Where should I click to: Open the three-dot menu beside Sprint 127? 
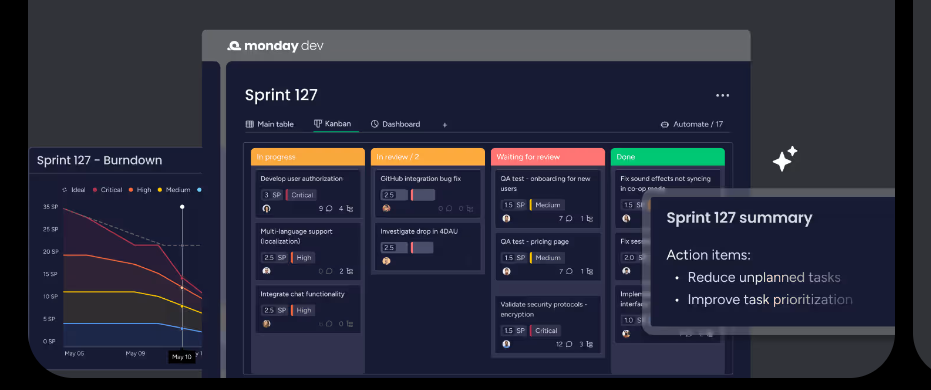[x=722, y=96]
